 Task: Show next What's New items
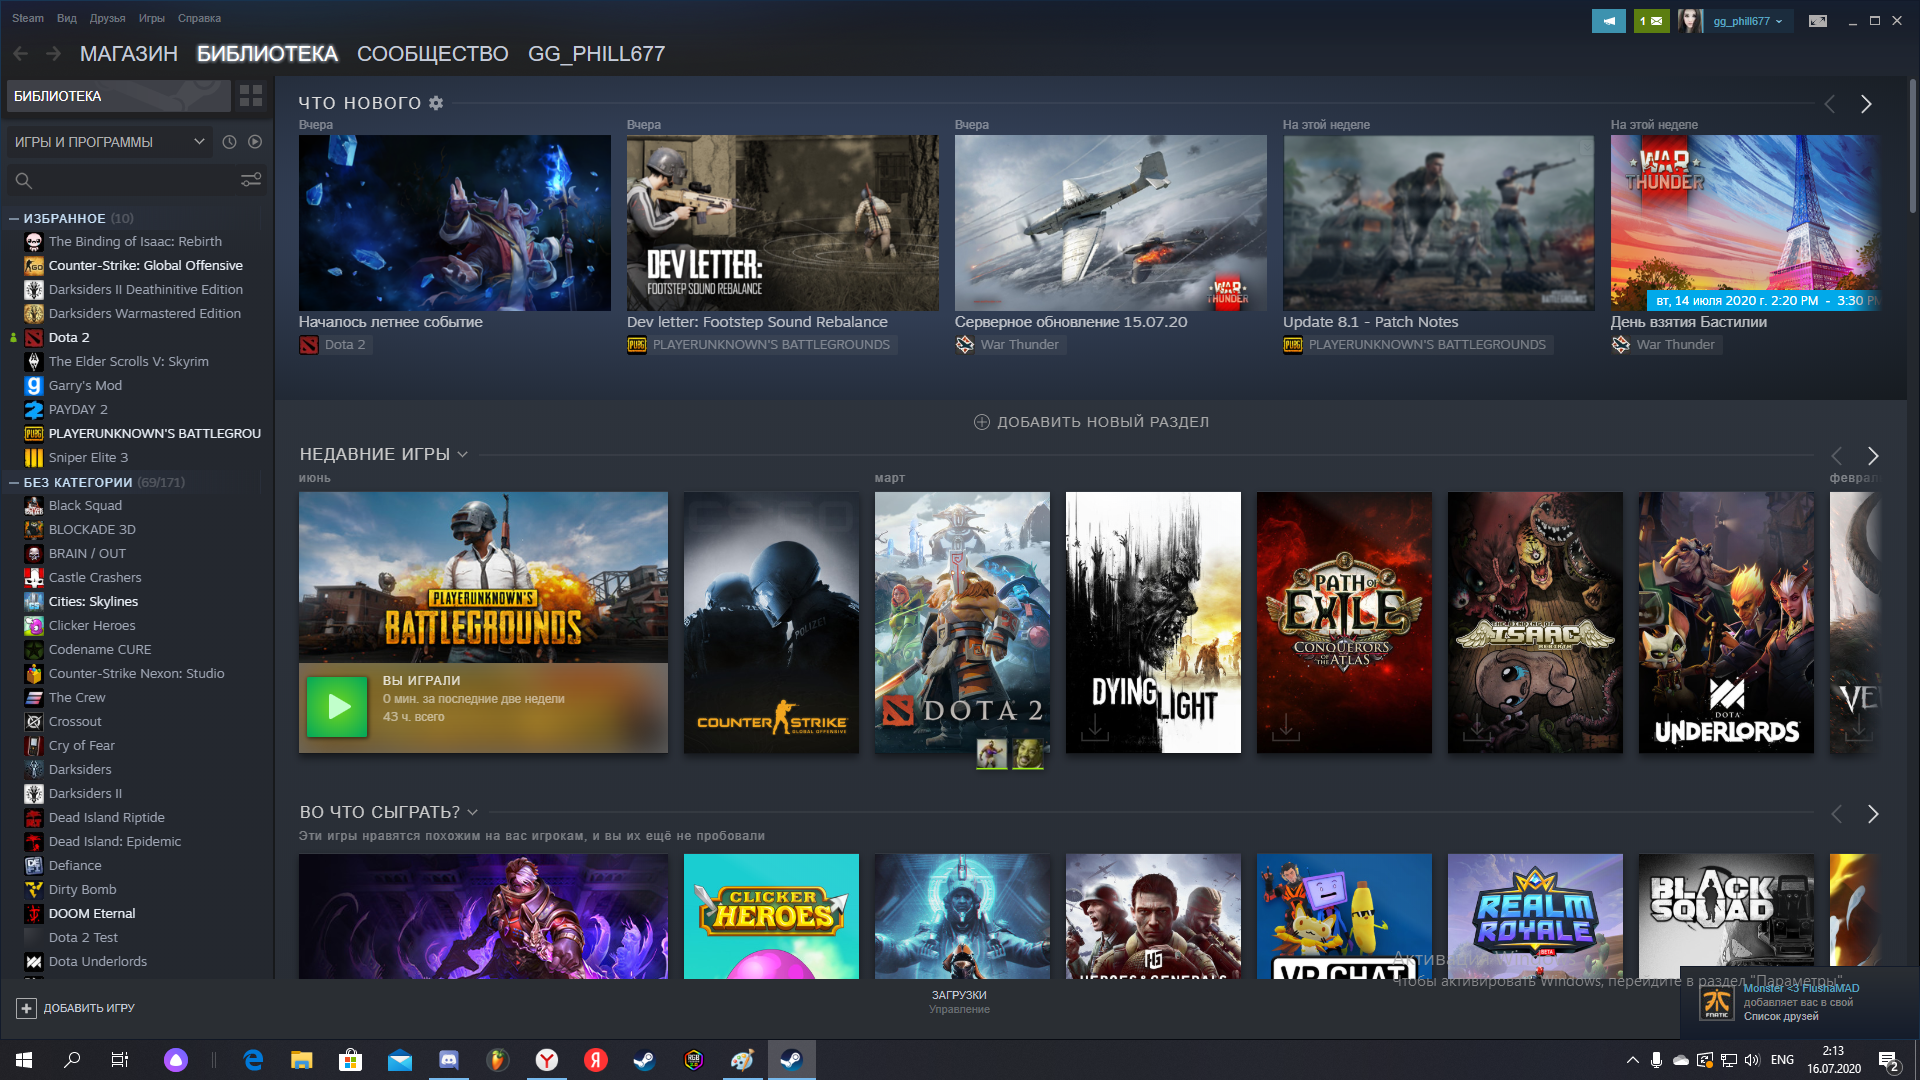click(1866, 104)
